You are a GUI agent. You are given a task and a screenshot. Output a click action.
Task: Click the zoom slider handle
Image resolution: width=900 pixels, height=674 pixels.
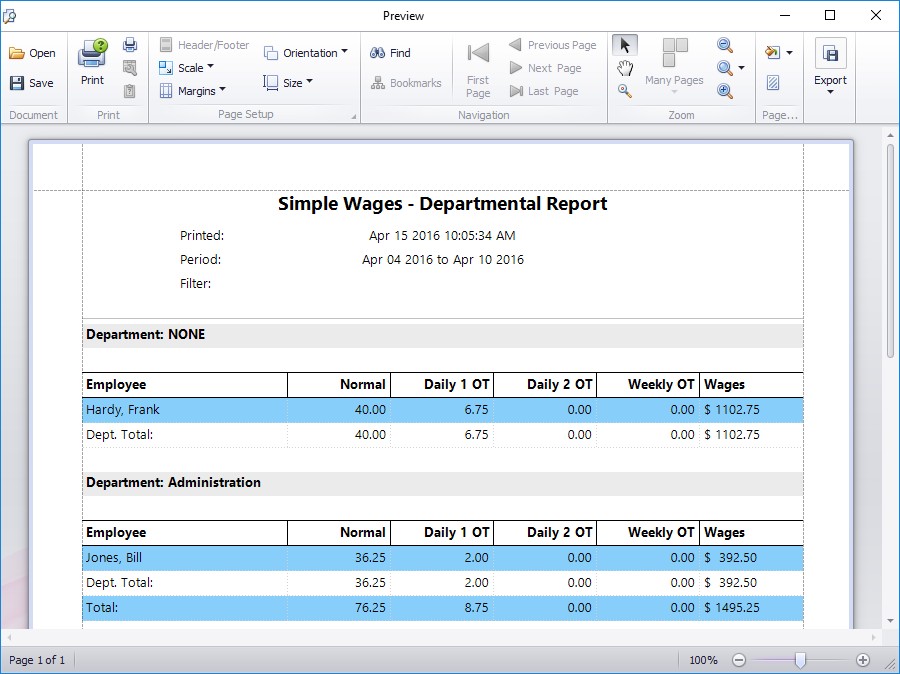point(800,660)
